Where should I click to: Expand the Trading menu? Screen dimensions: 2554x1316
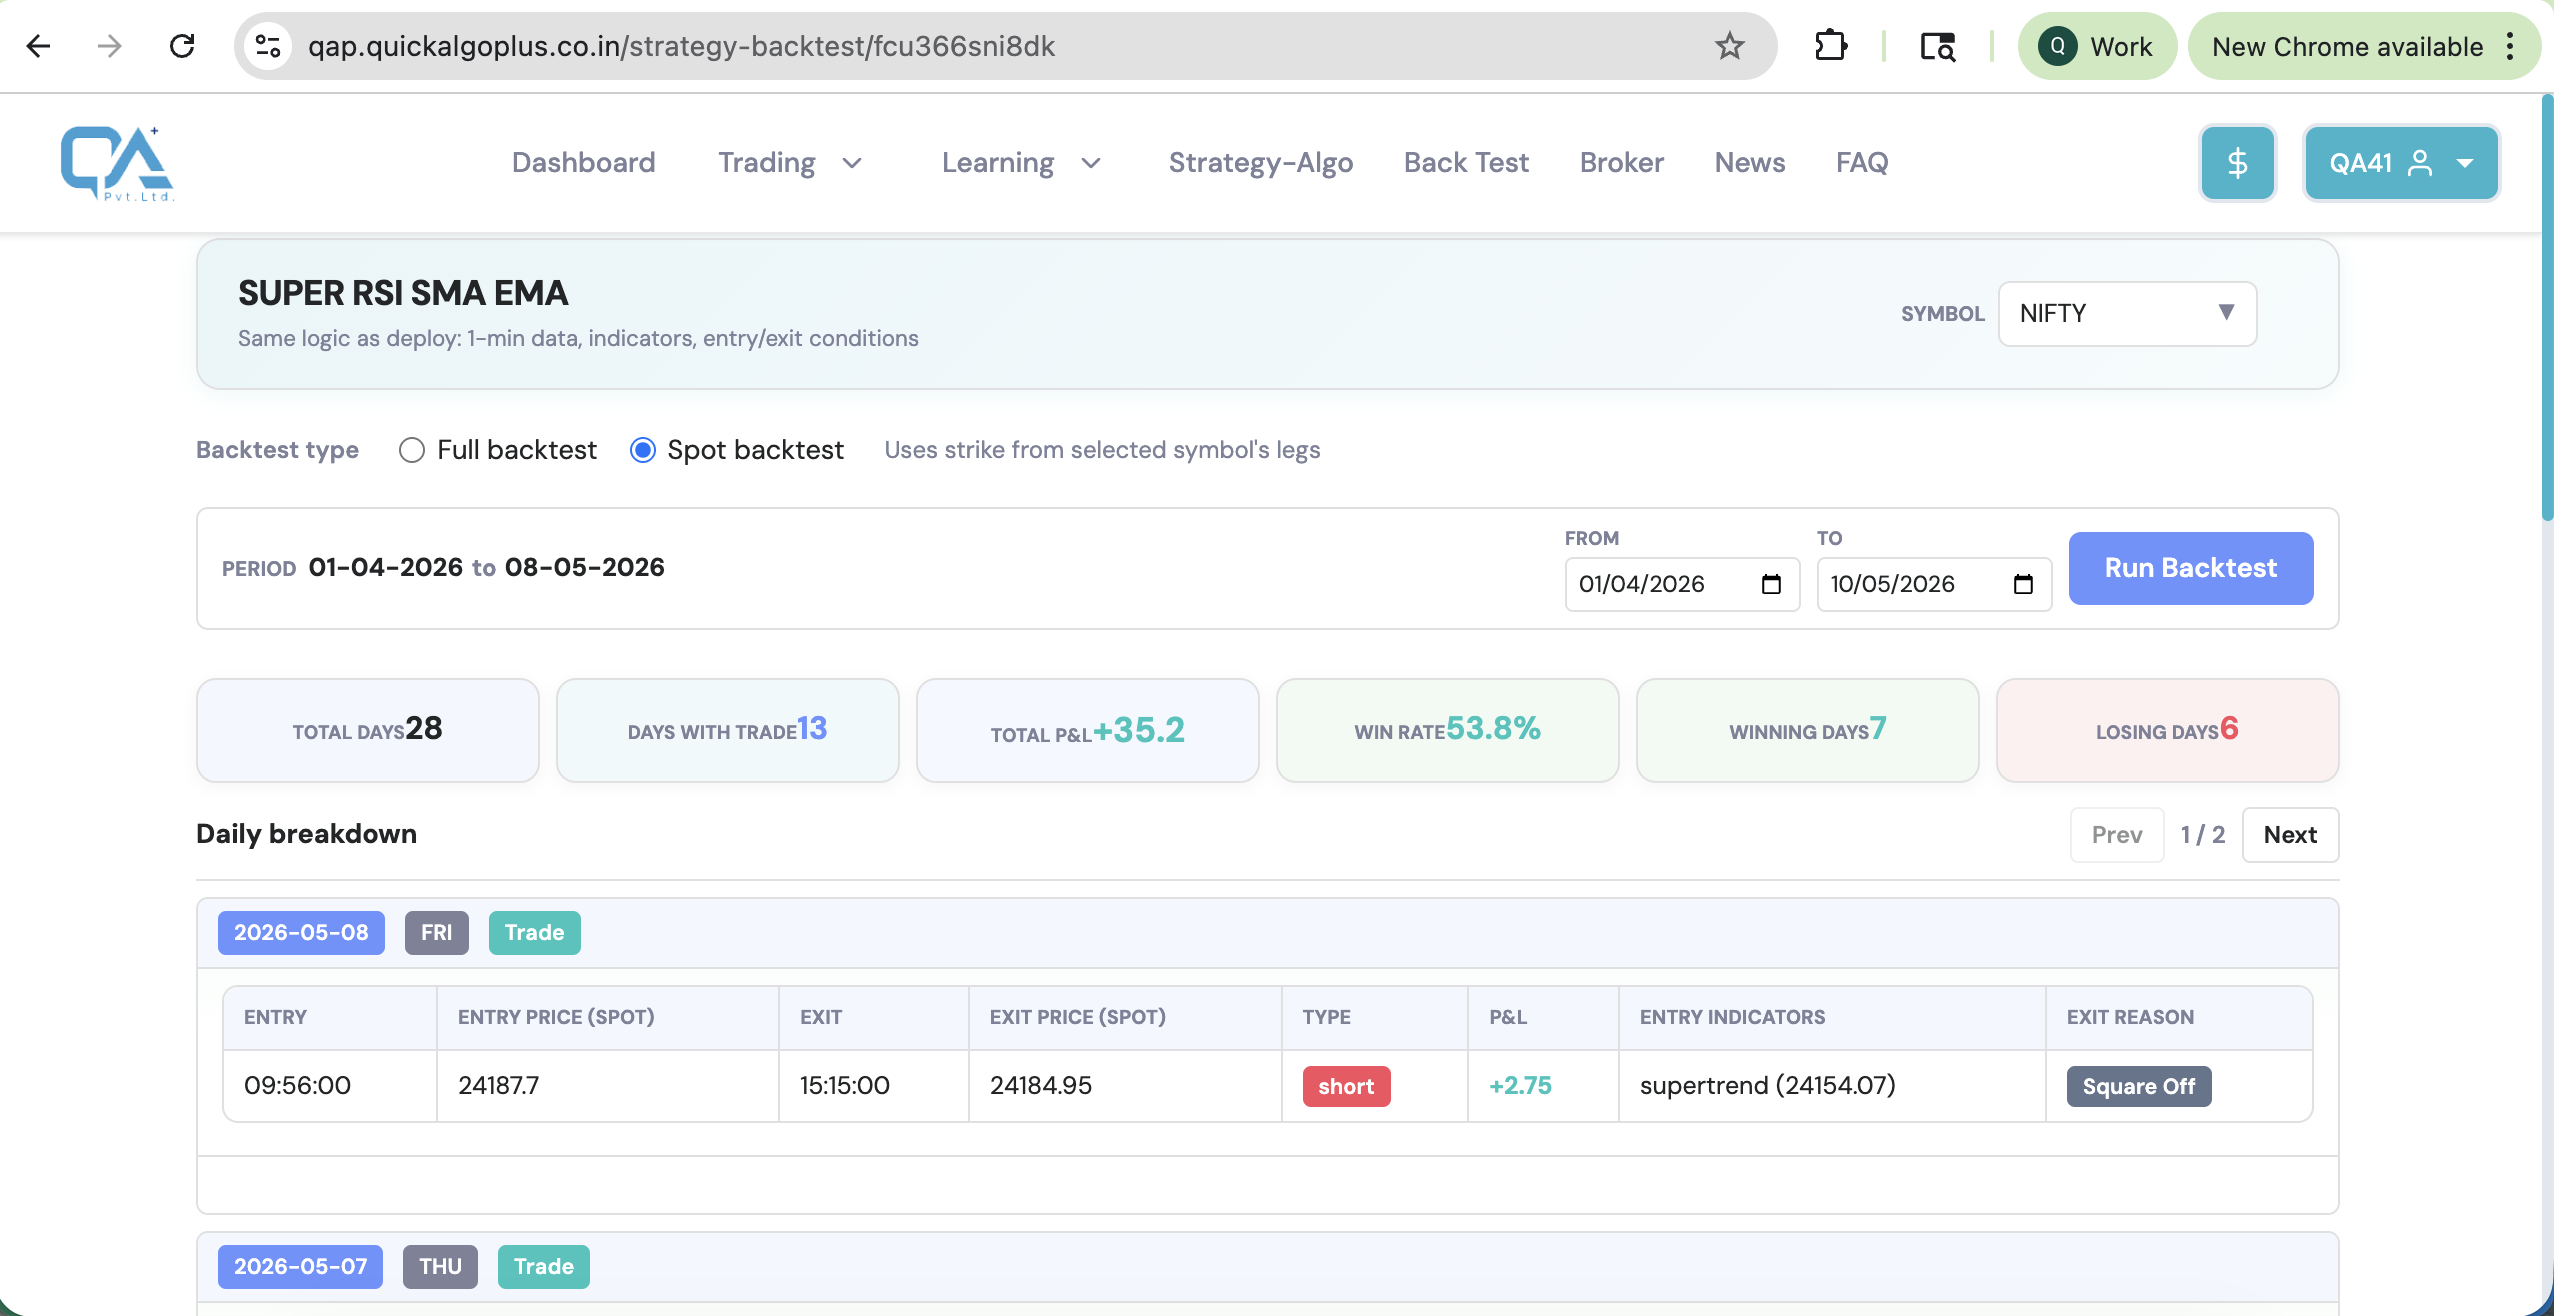pyautogui.click(x=790, y=163)
